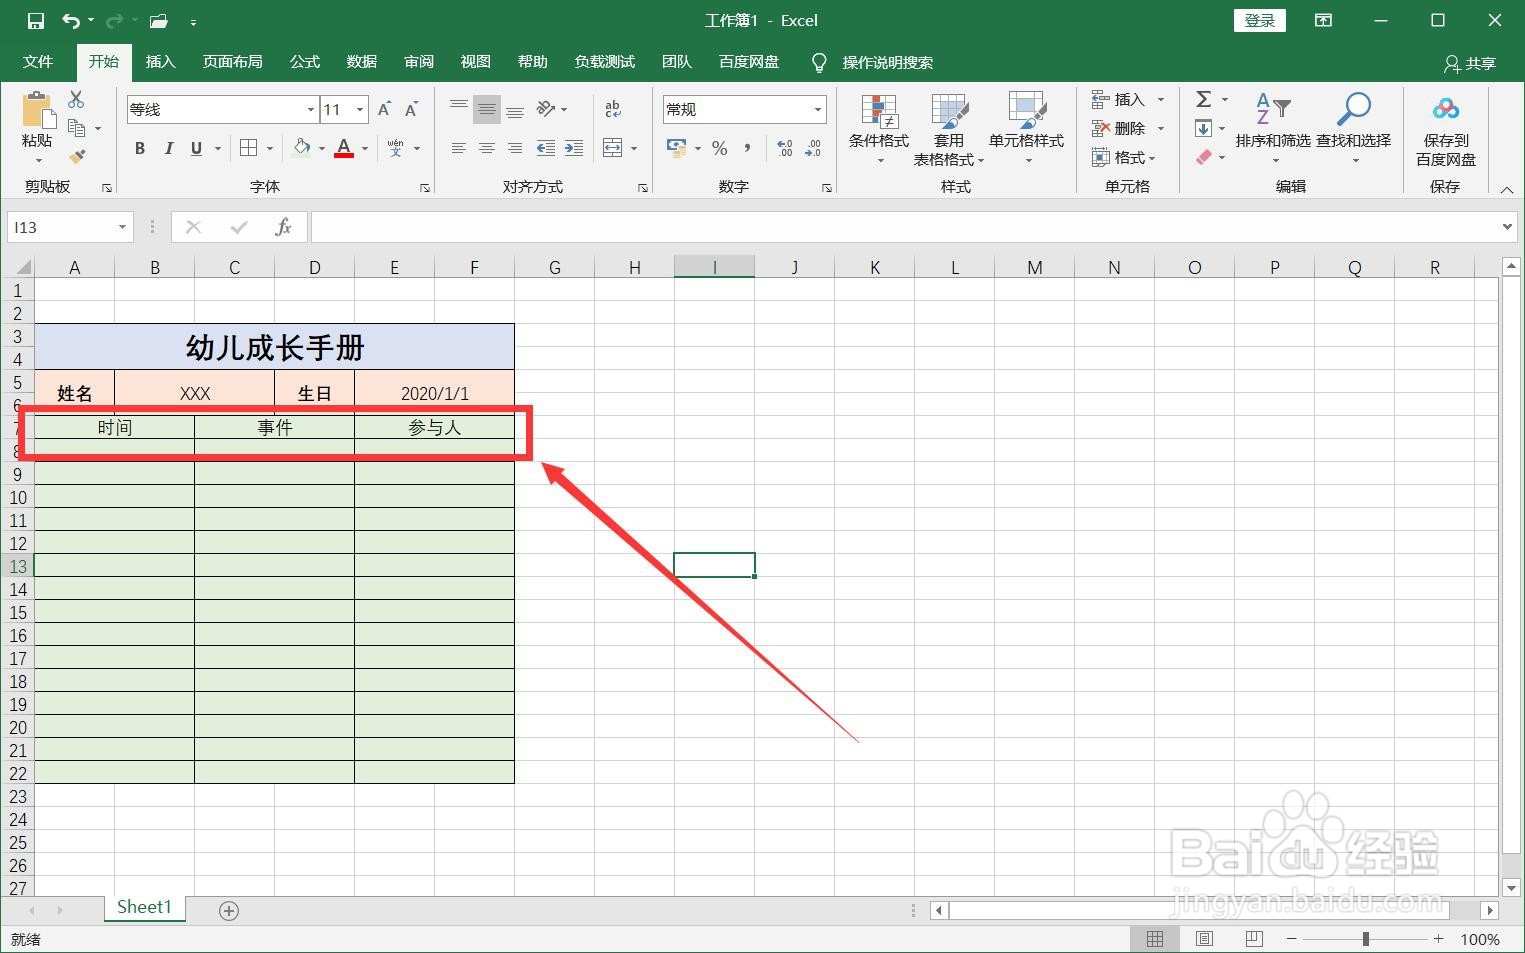Click the AutoSum sigma icon
Image resolution: width=1525 pixels, height=953 pixels.
[x=1204, y=99]
